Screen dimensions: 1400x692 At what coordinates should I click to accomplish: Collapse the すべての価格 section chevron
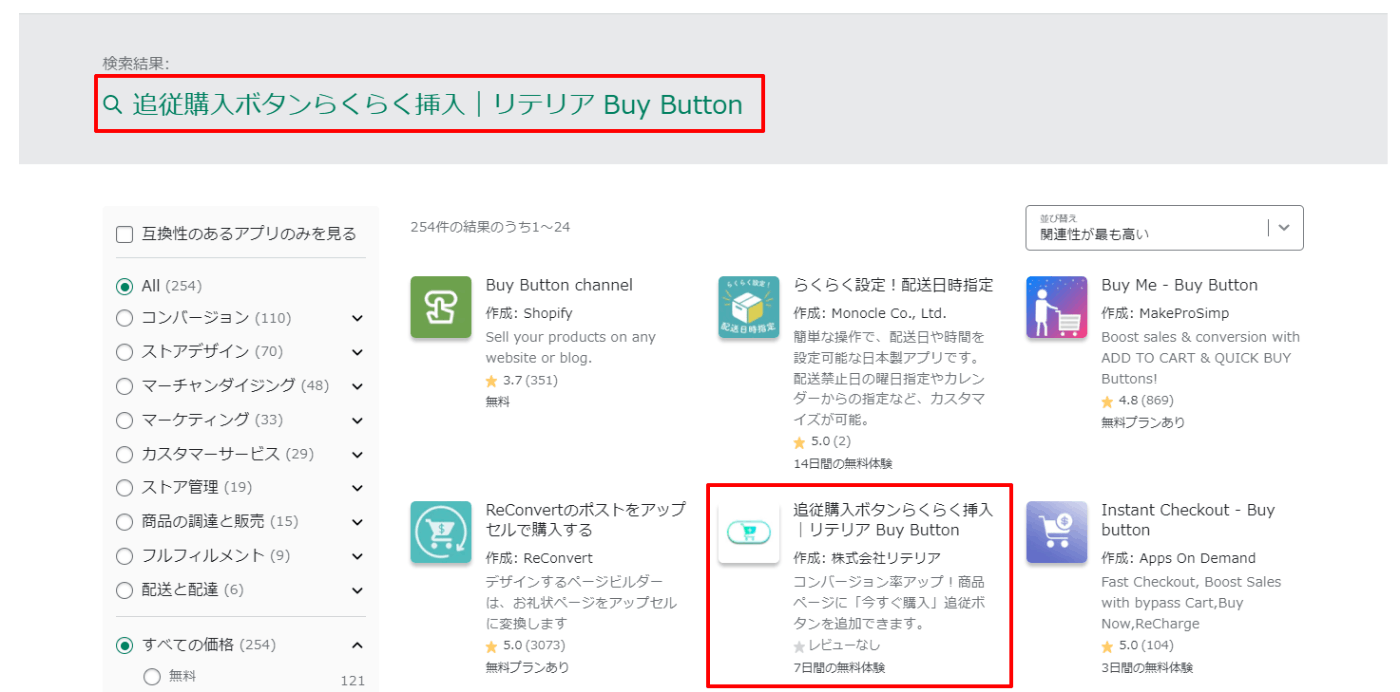357,645
